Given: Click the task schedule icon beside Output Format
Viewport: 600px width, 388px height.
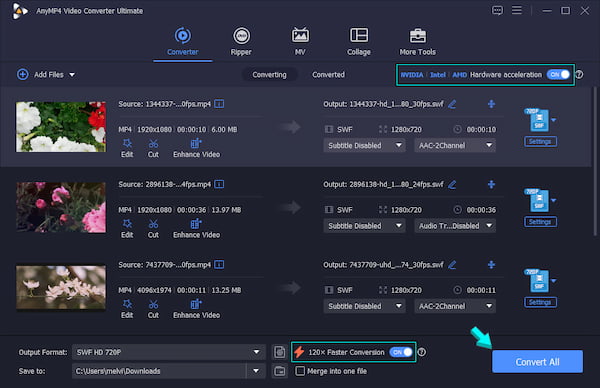Looking at the screenshot, I should 280,352.
